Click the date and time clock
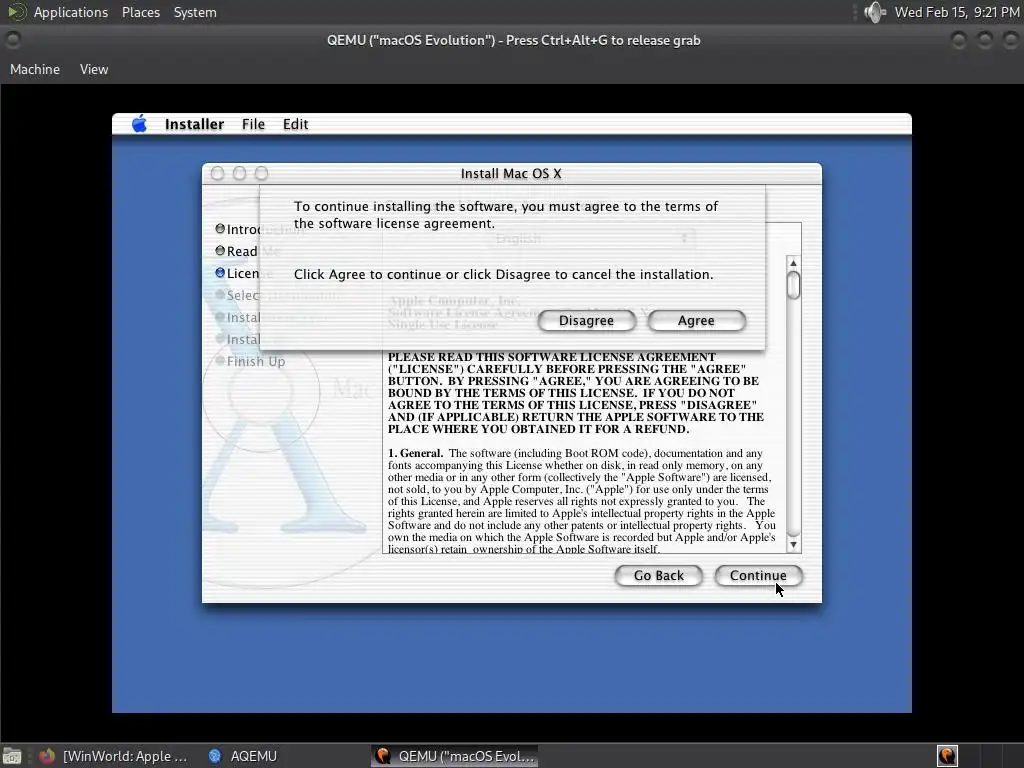Screen dimensions: 1024x768 click(957, 12)
